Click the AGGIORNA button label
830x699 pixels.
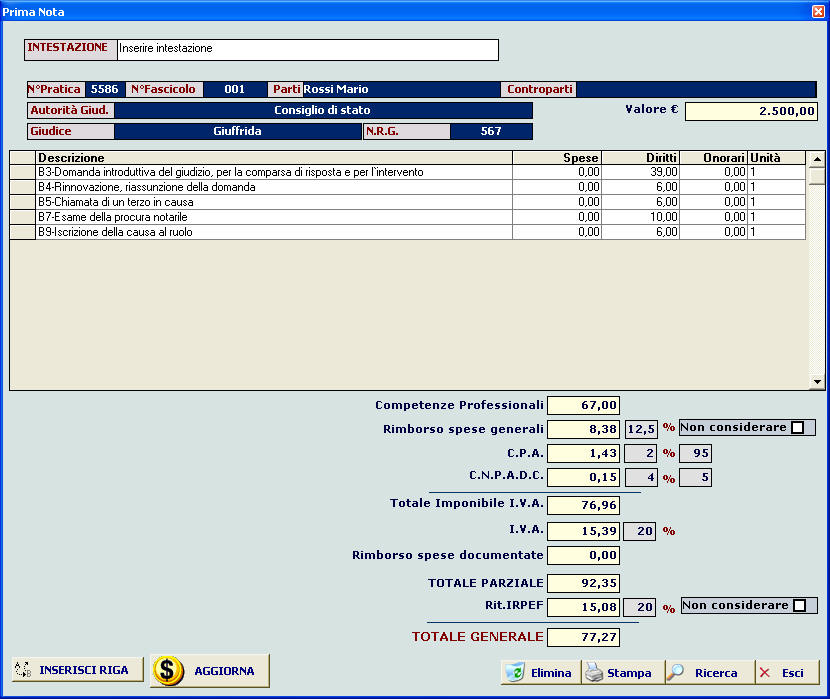pos(224,671)
